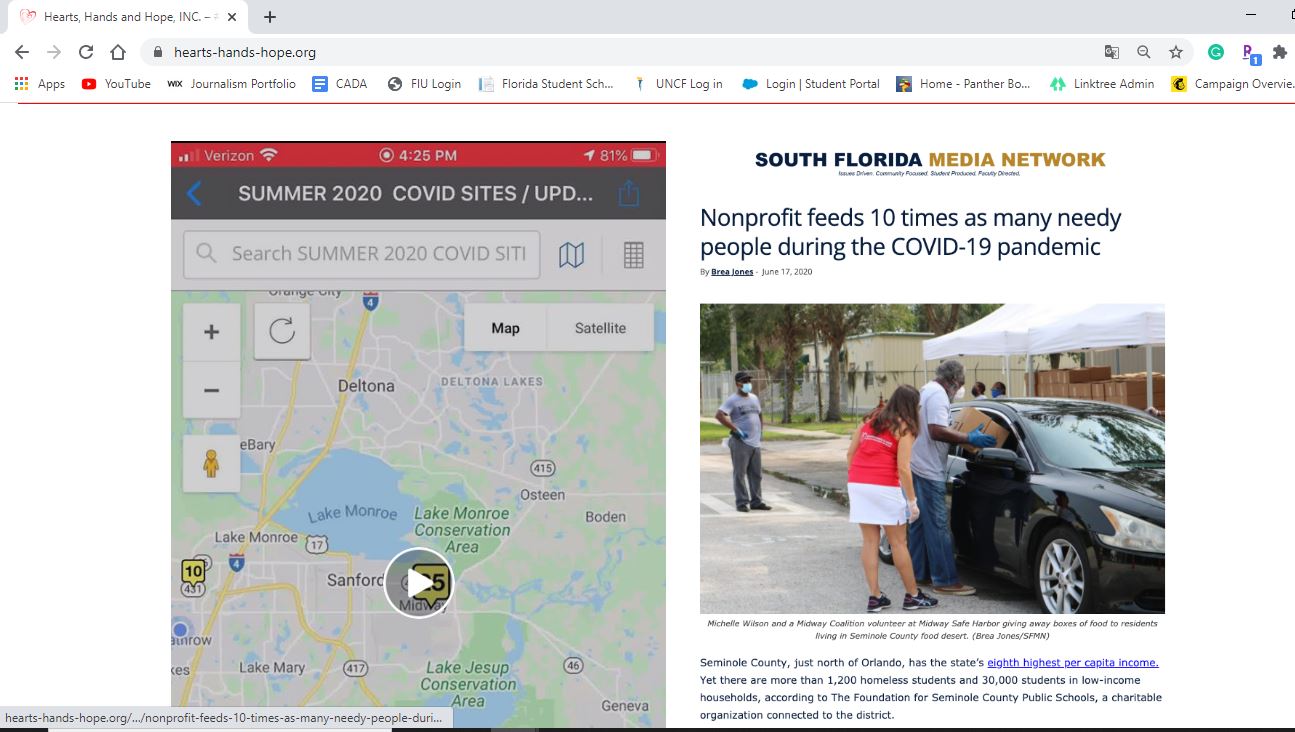Open the Extensions puzzle icon
Image resolution: width=1295 pixels, height=732 pixels.
(x=1279, y=52)
